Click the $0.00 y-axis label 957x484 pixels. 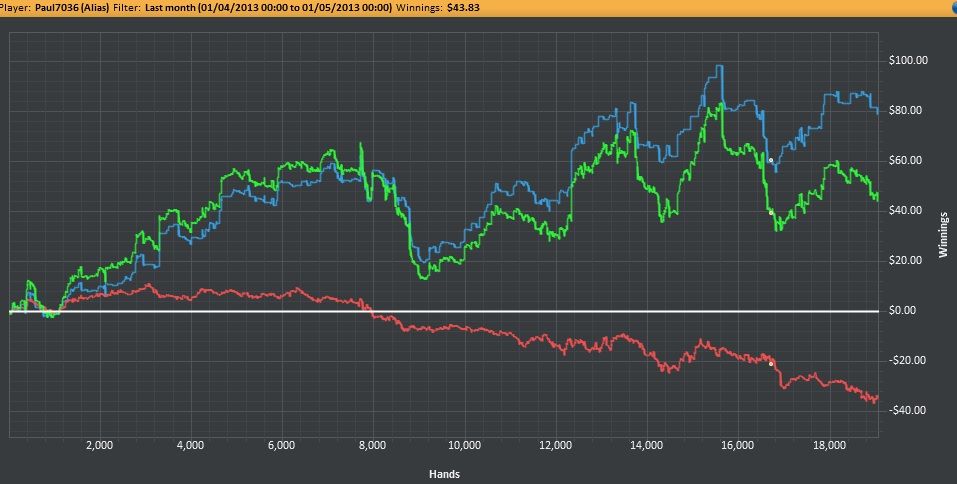pyautogui.click(x=902, y=310)
